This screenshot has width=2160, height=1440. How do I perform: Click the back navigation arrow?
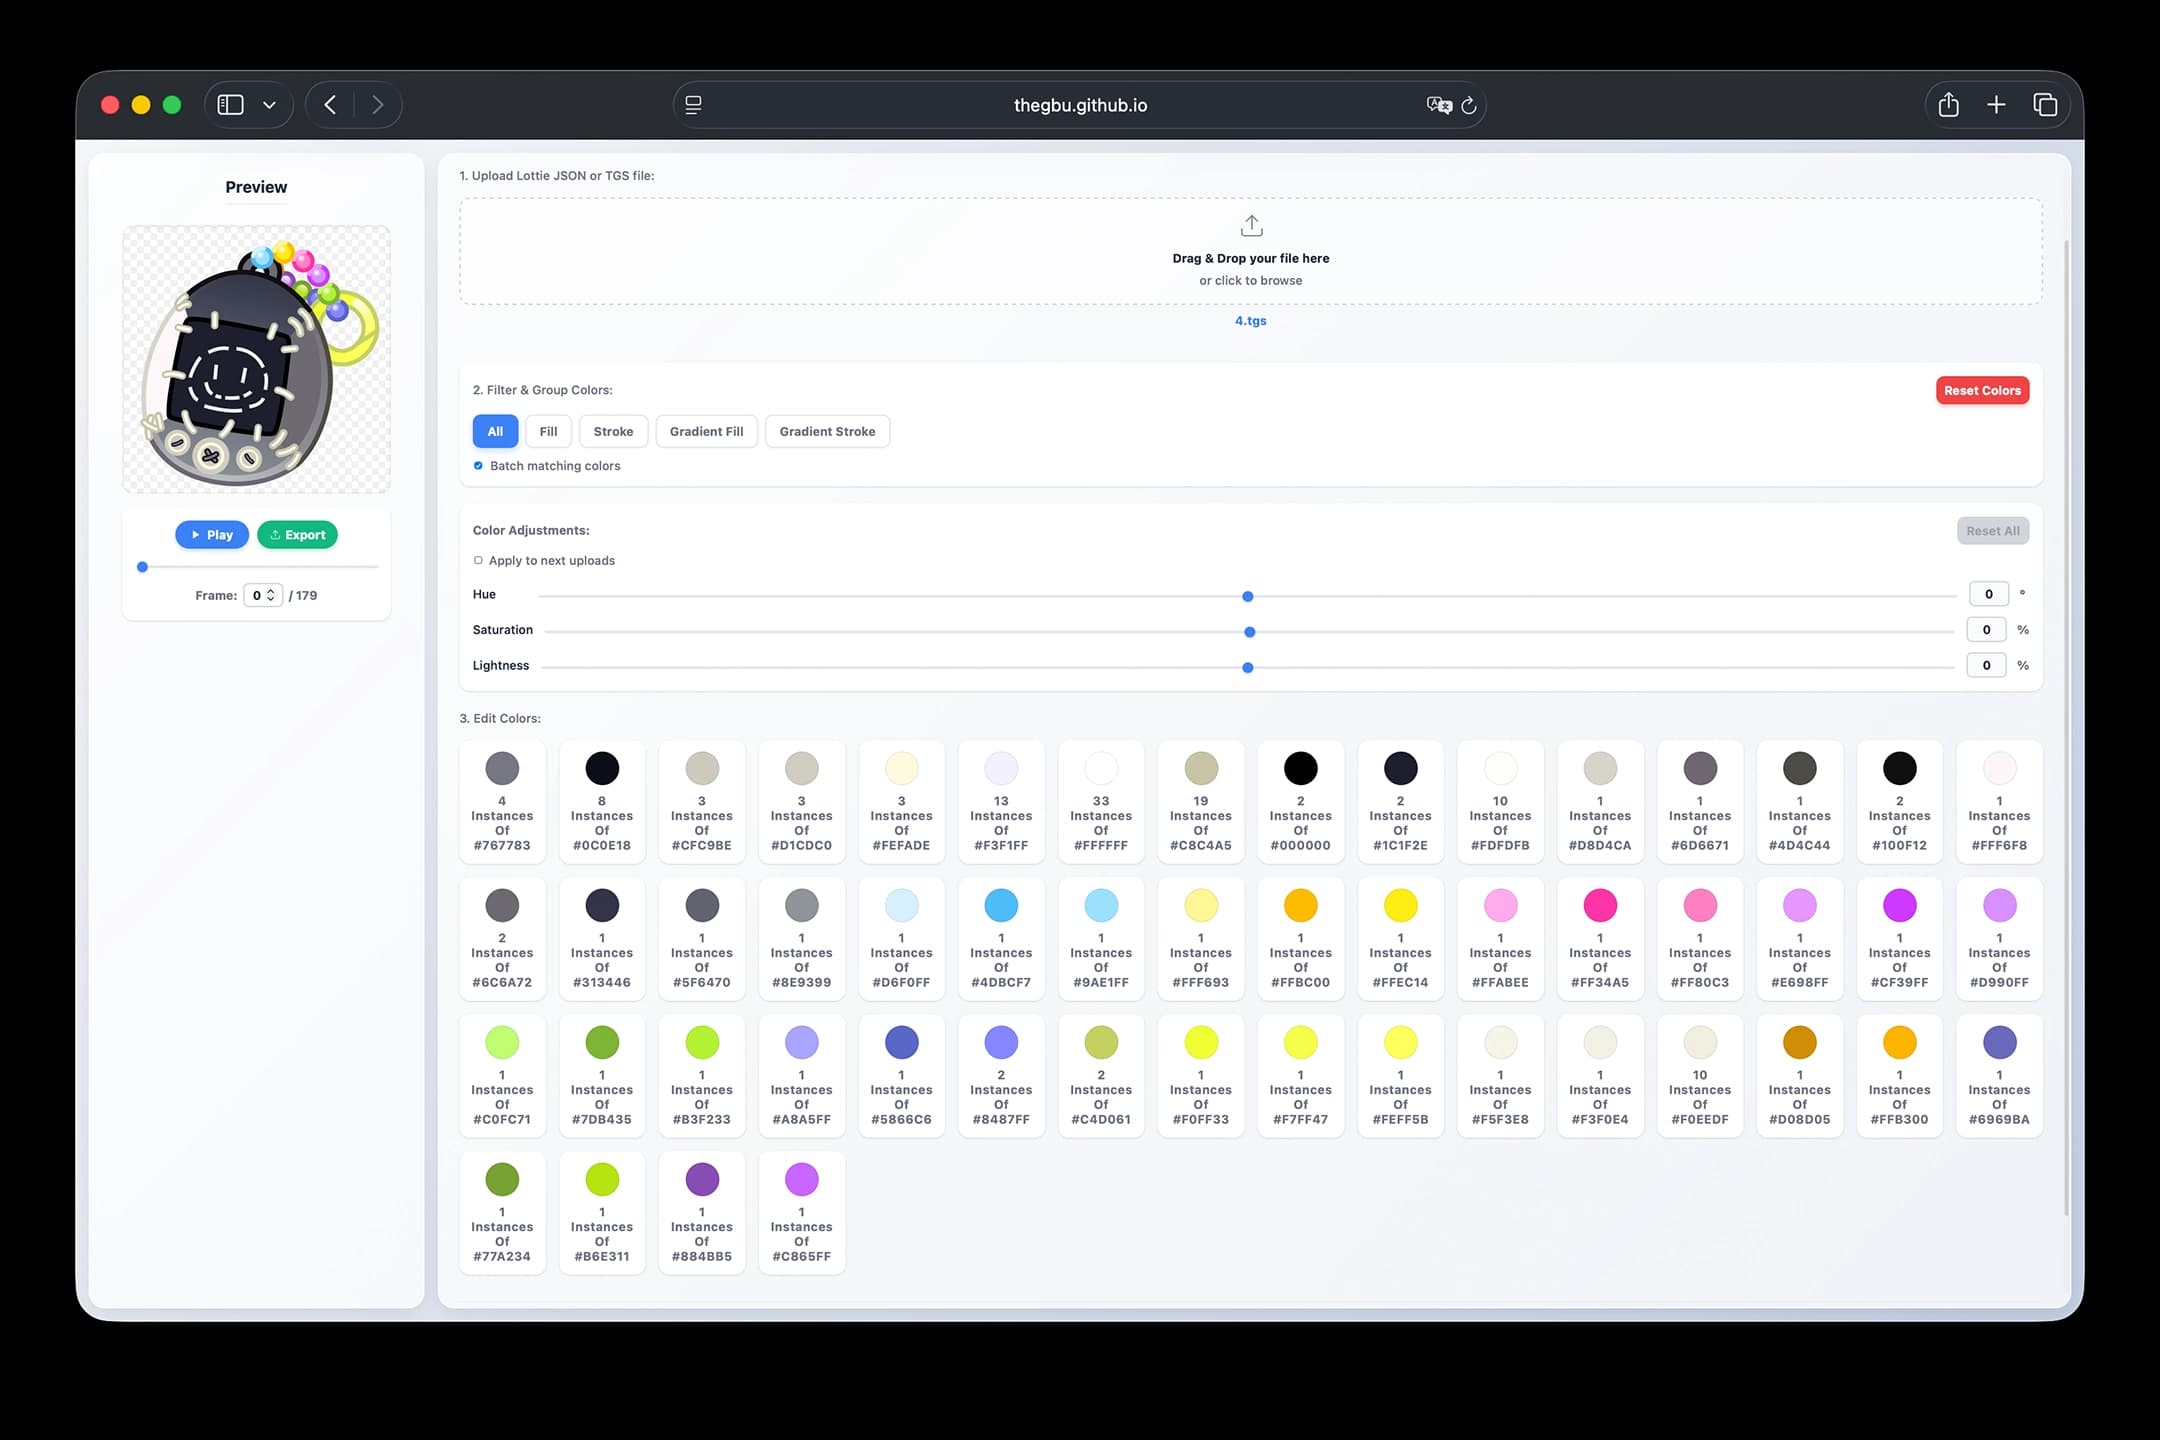[330, 104]
